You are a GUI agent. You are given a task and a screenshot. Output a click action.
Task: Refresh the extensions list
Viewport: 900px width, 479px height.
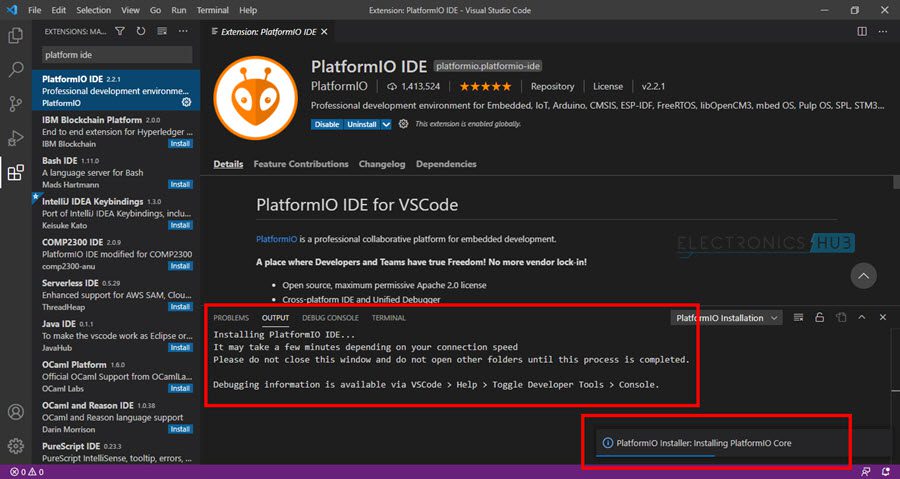(141, 32)
